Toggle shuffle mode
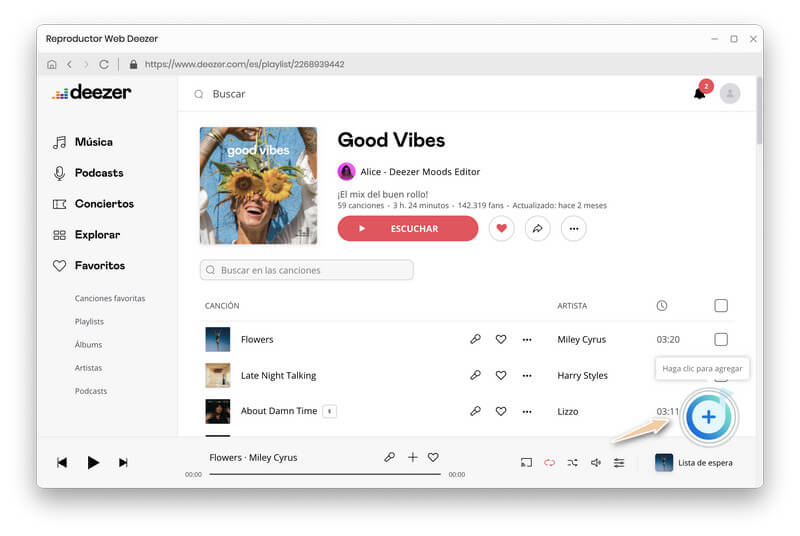This screenshot has height=536, width=800. [x=572, y=463]
